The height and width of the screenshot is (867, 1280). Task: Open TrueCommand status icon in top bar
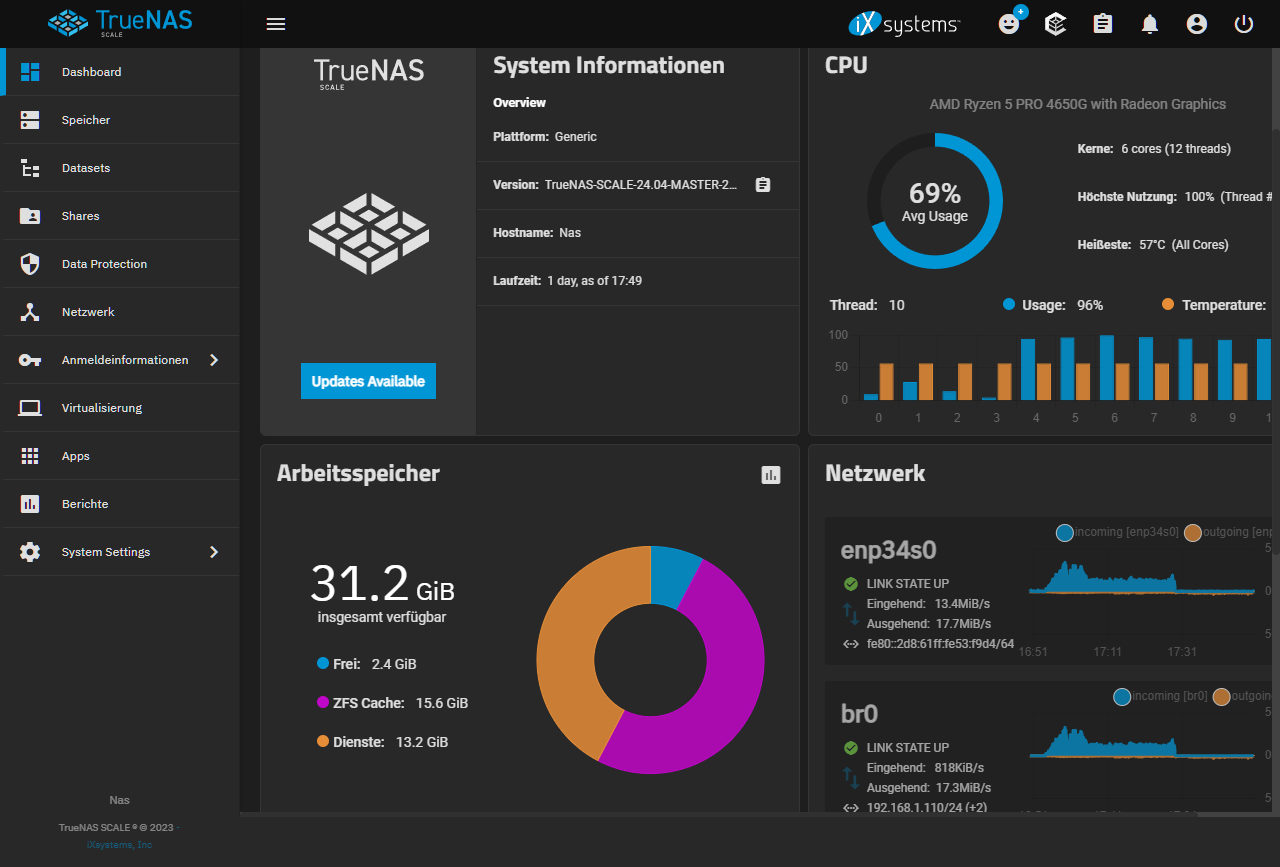pos(1056,24)
